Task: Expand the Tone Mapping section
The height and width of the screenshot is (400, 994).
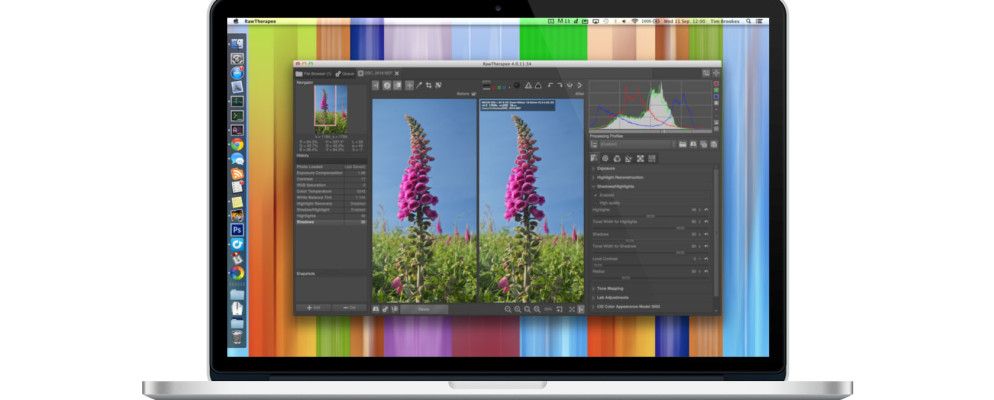Action: click(609, 288)
